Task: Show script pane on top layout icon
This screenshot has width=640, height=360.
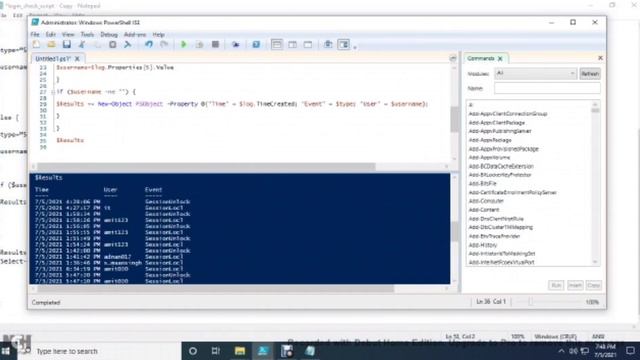Action: pyautogui.click(x=277, y=44)
